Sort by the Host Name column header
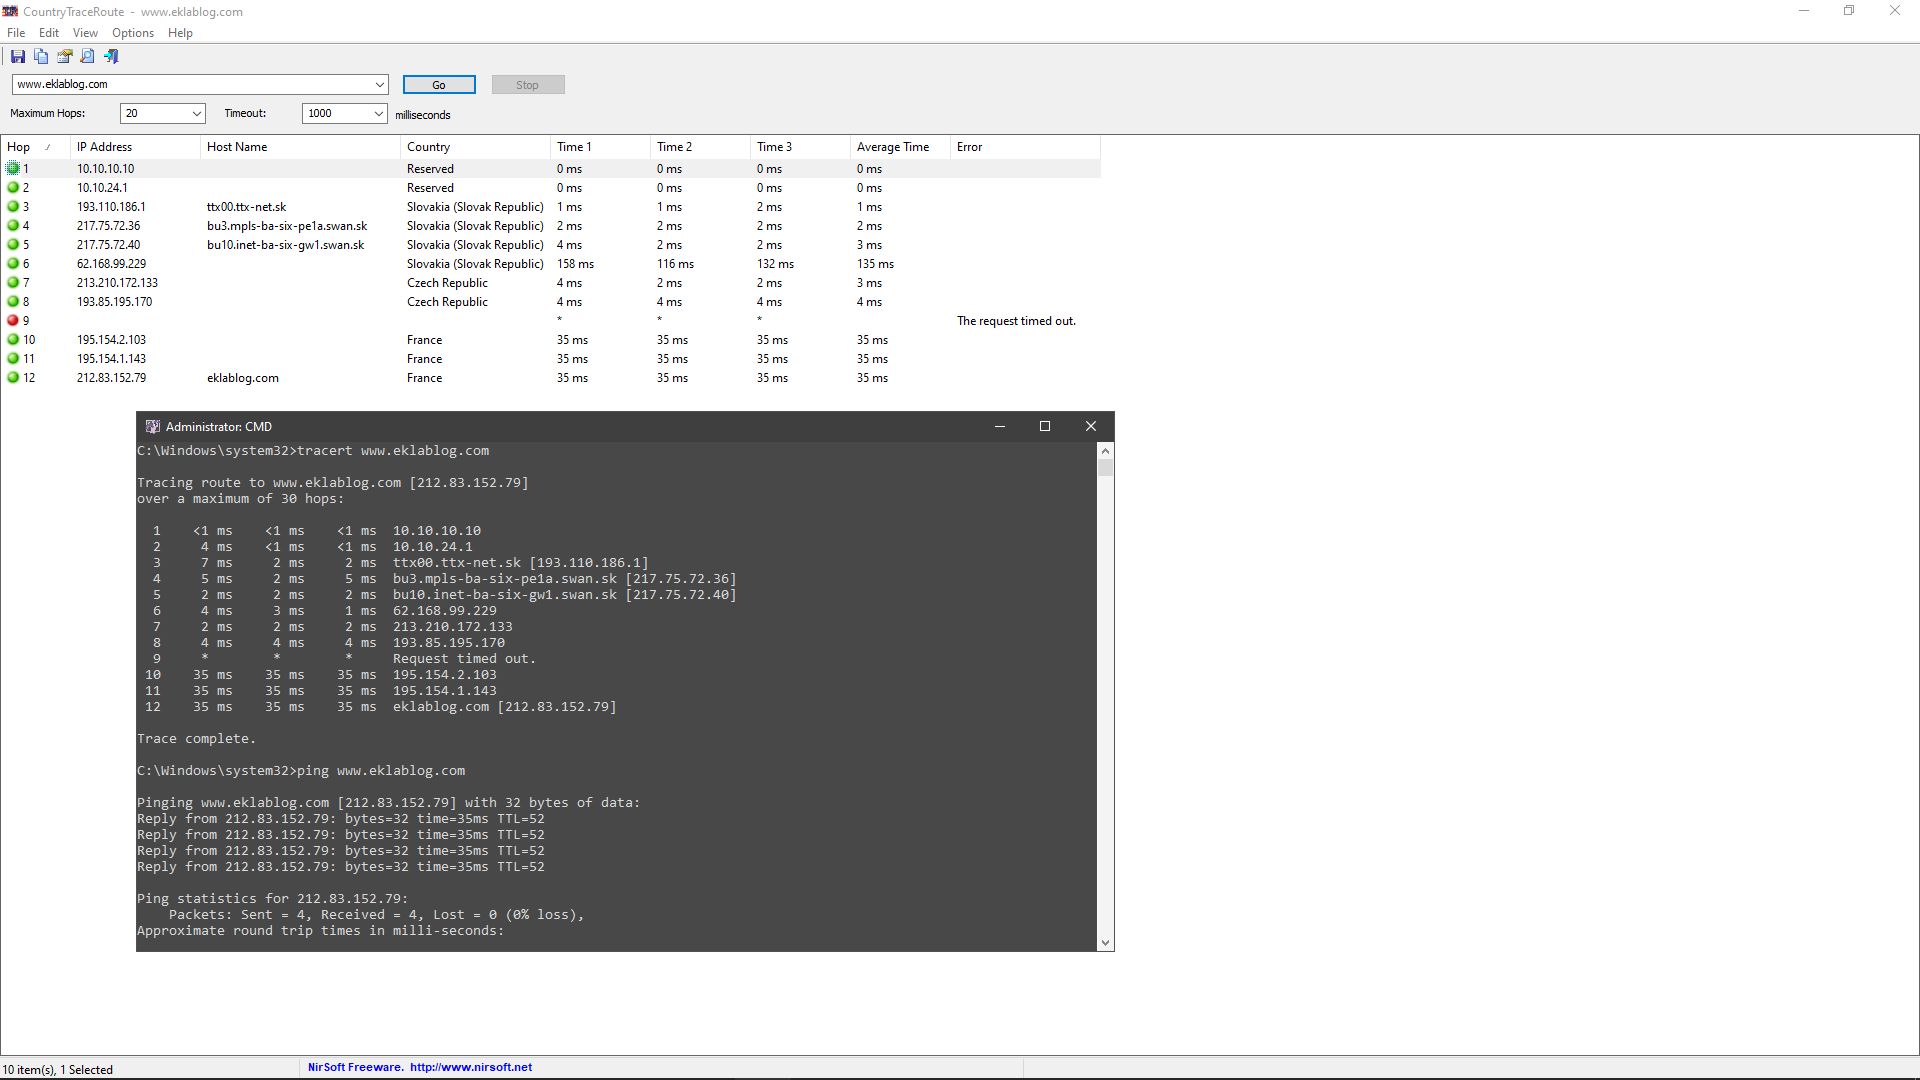The width and height of the screenshot is (1920, 1080). click(x=300, y=147)
